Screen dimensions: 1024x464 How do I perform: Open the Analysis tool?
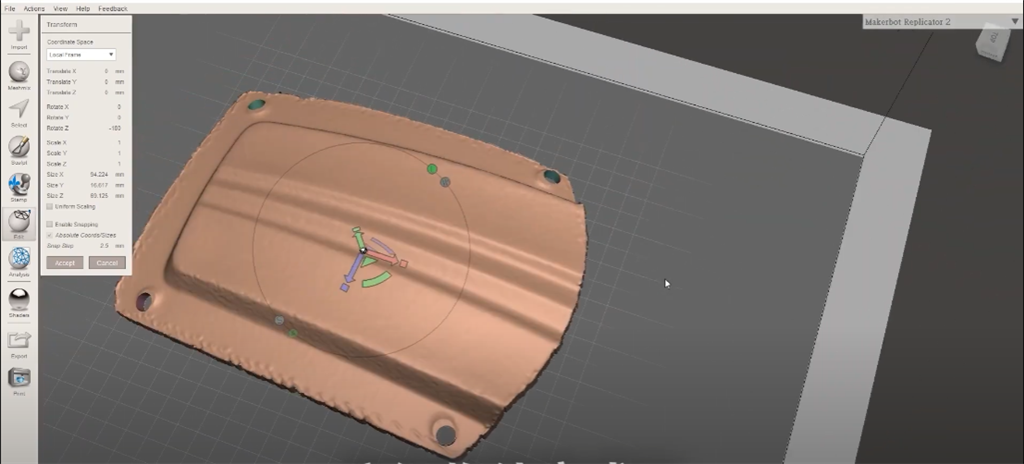point(19,260)
